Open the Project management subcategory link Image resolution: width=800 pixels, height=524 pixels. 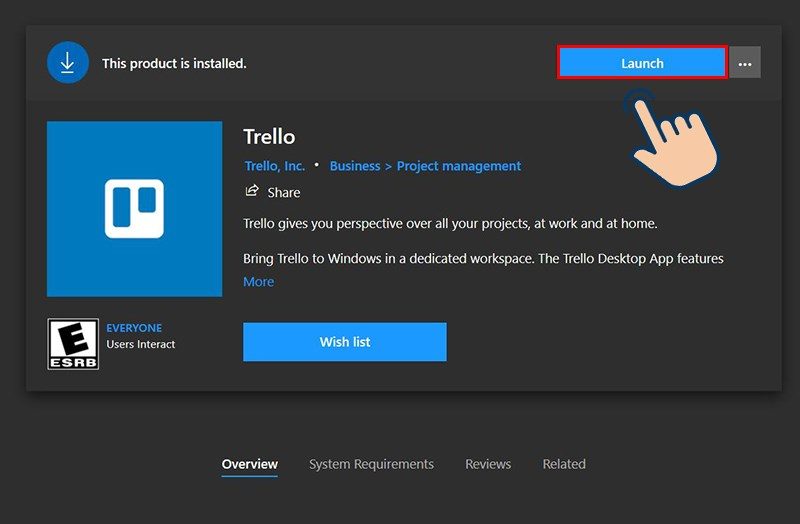click(459, 166)
